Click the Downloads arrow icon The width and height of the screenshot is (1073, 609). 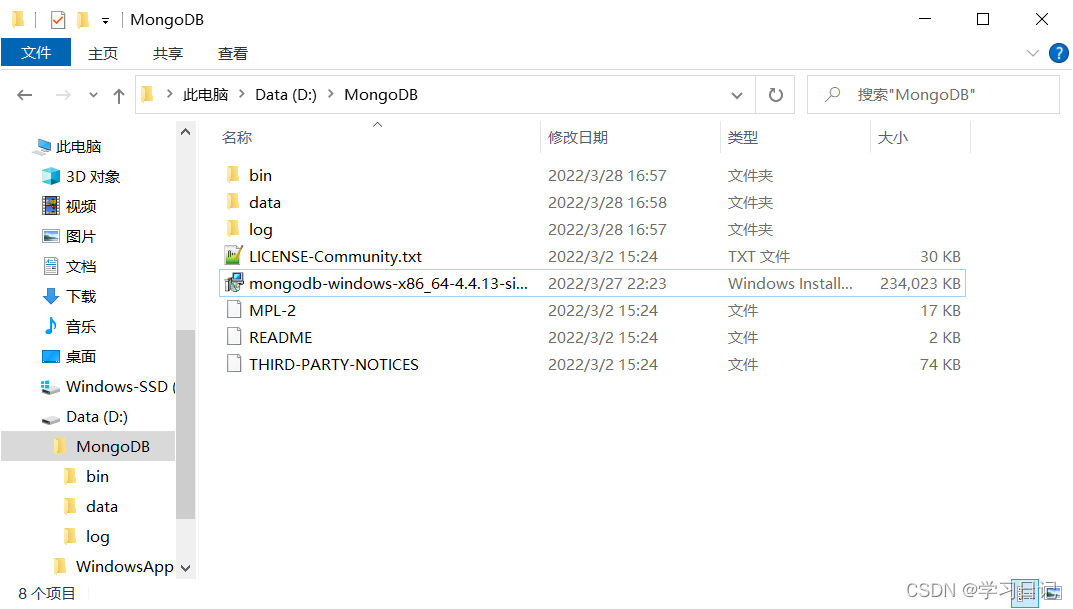pos(51,296)
